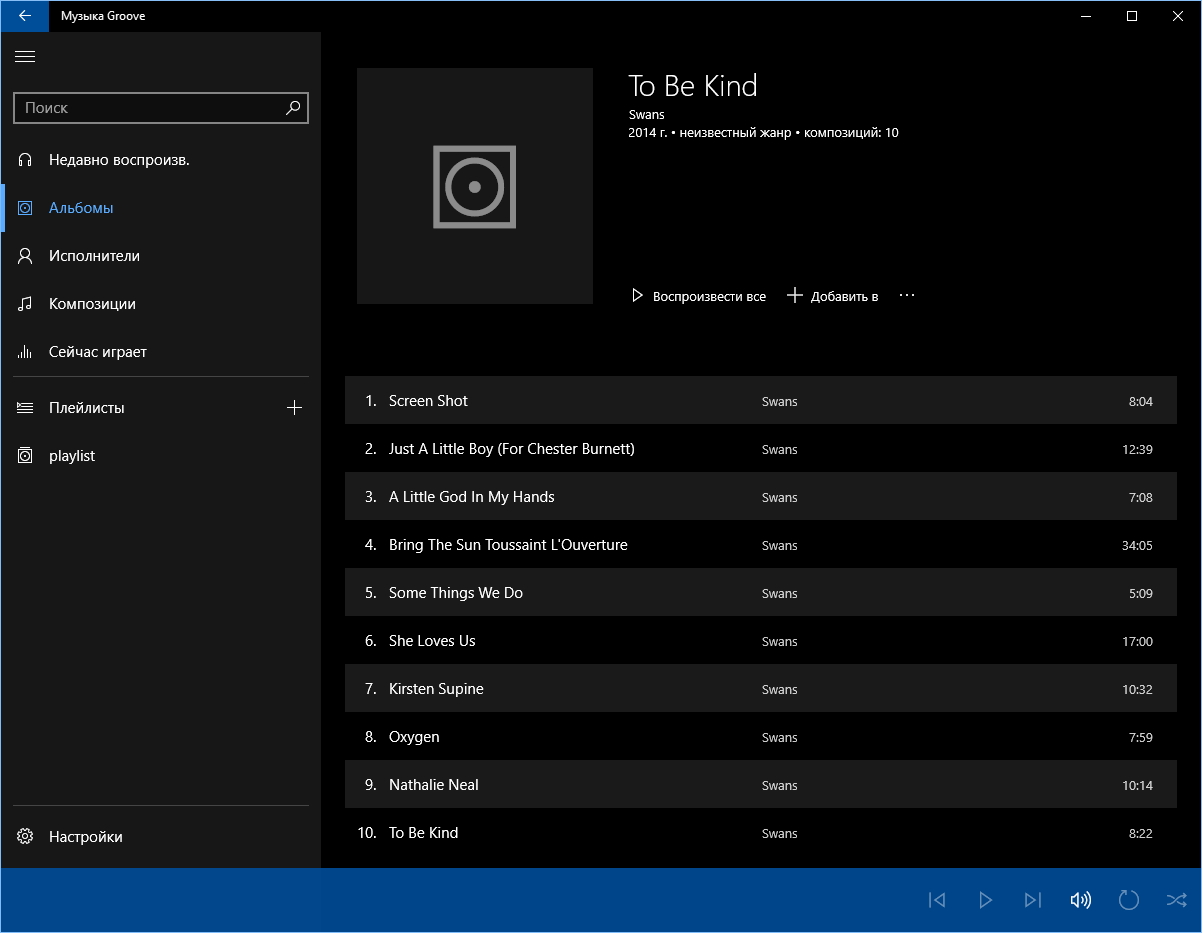Screen dimensions: 1202x933
Task: Click the search magnifier icon
Action: (x=293, y=107)
